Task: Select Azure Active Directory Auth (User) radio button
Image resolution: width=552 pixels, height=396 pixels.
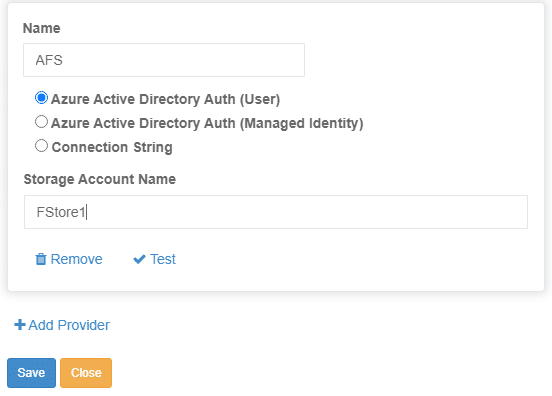Action: (x=41, y=98)
